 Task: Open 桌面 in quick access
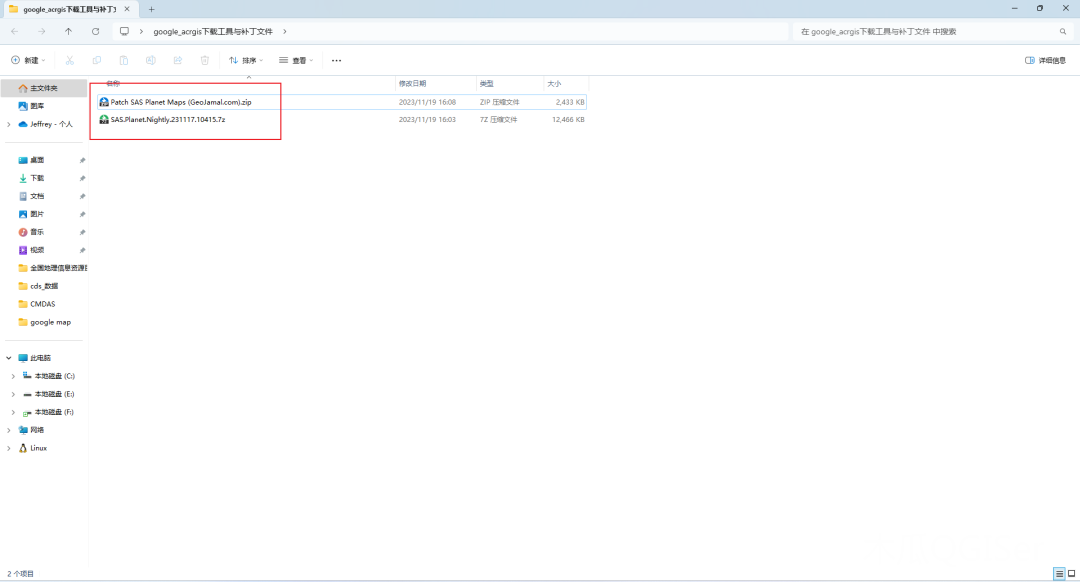coord(37,160)
